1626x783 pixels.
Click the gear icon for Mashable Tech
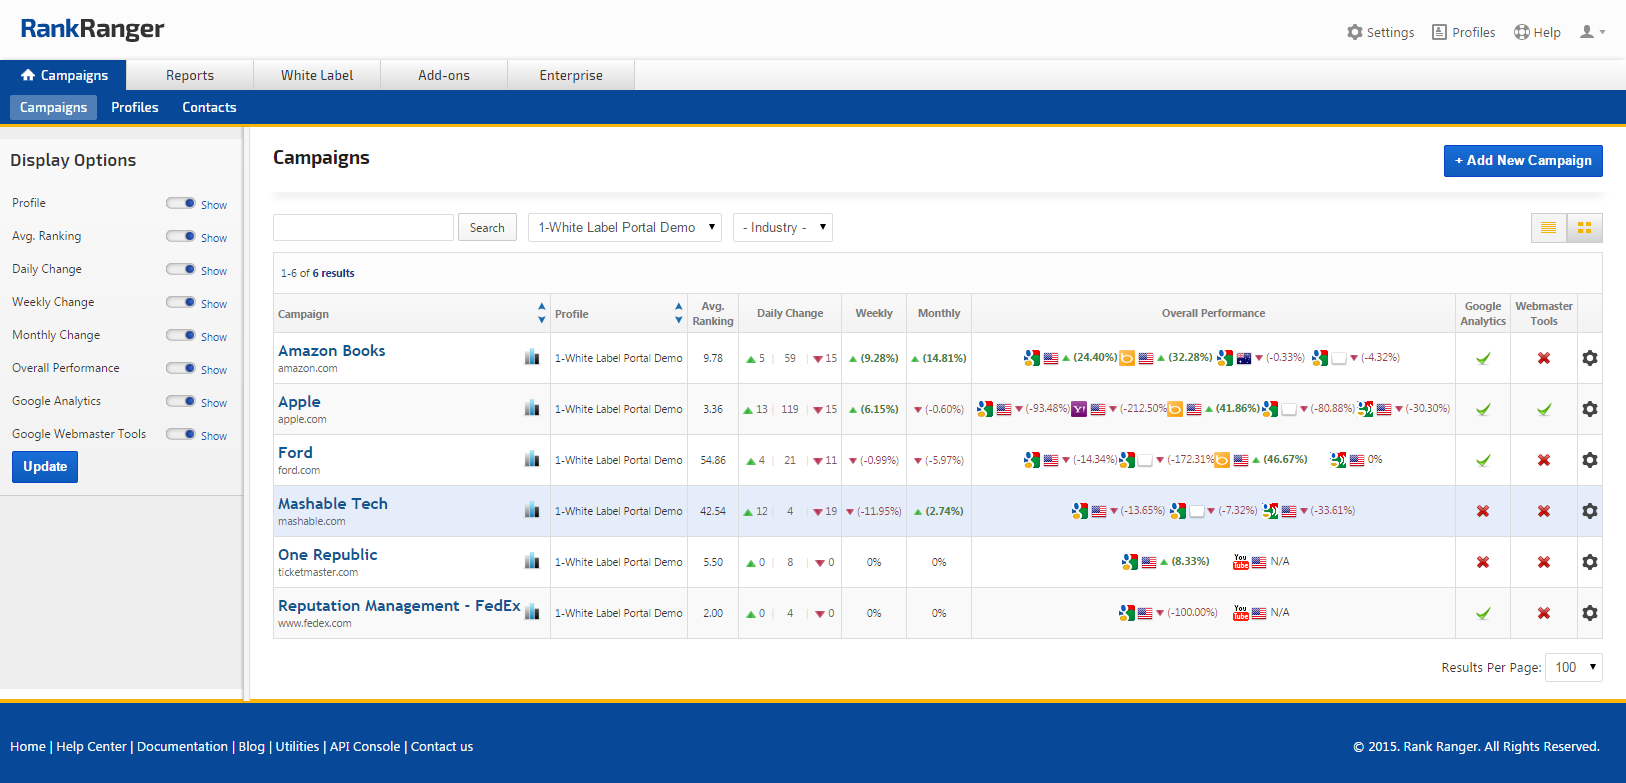pyautogui.click(x=1589, y=511)
